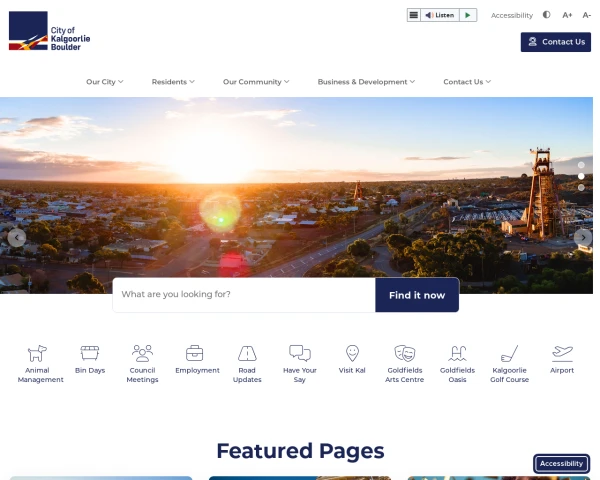Select the first slide indicator dot
The width and height of the screenshot is (600, 480).
click(581, 165)
